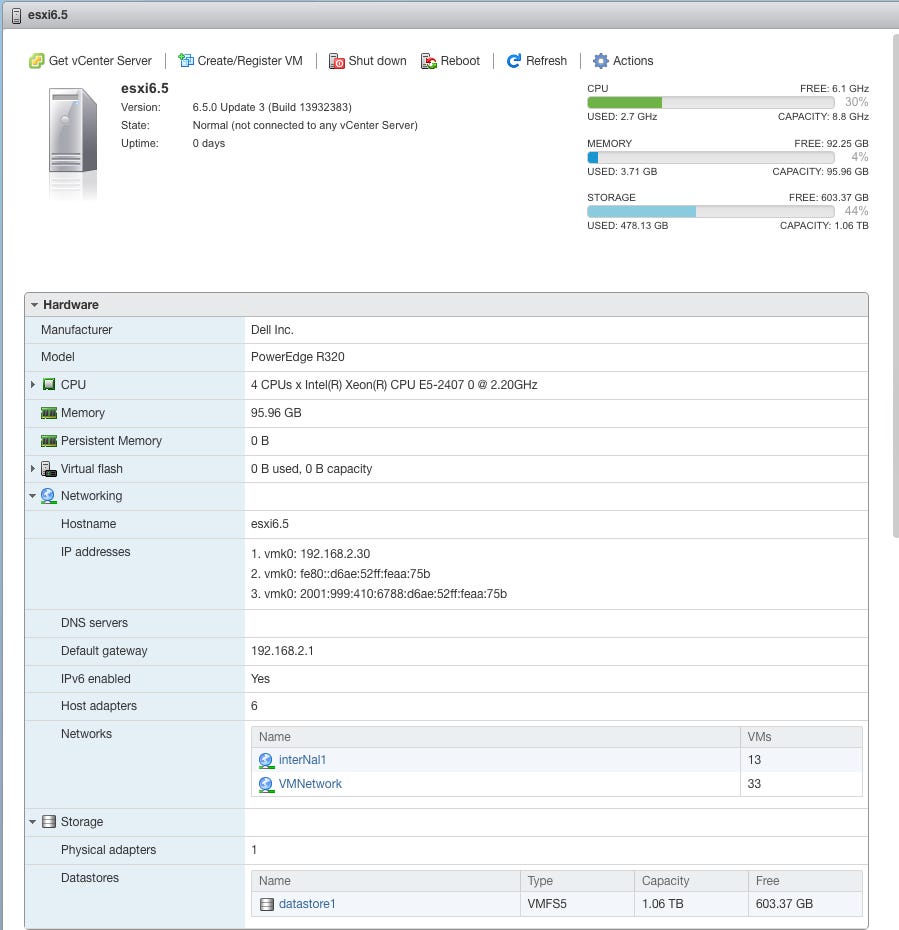Image resolution: width=899 pixels, height=930 pixels.
Task: Collapse the Storage section
Action: pos(33,821)
